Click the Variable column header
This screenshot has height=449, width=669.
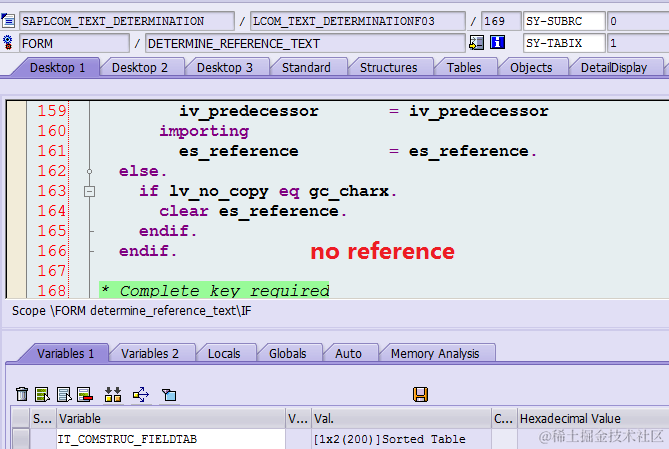point(171,418)
